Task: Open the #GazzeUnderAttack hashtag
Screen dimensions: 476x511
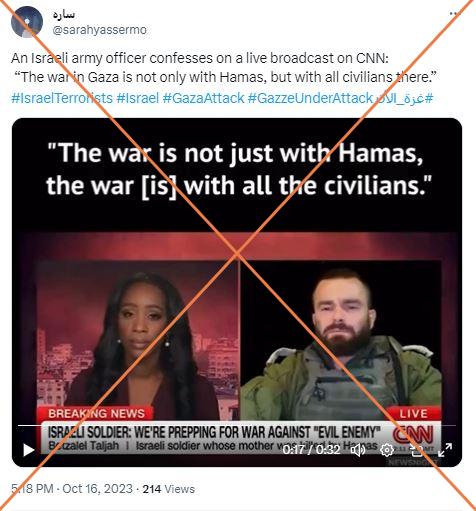Action: 310,98
